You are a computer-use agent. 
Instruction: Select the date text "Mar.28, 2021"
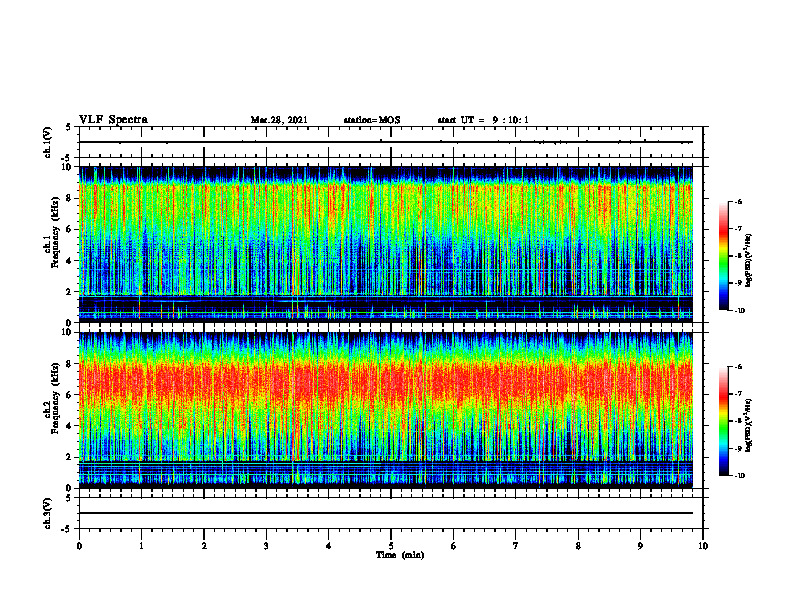(x=279, y=120)
